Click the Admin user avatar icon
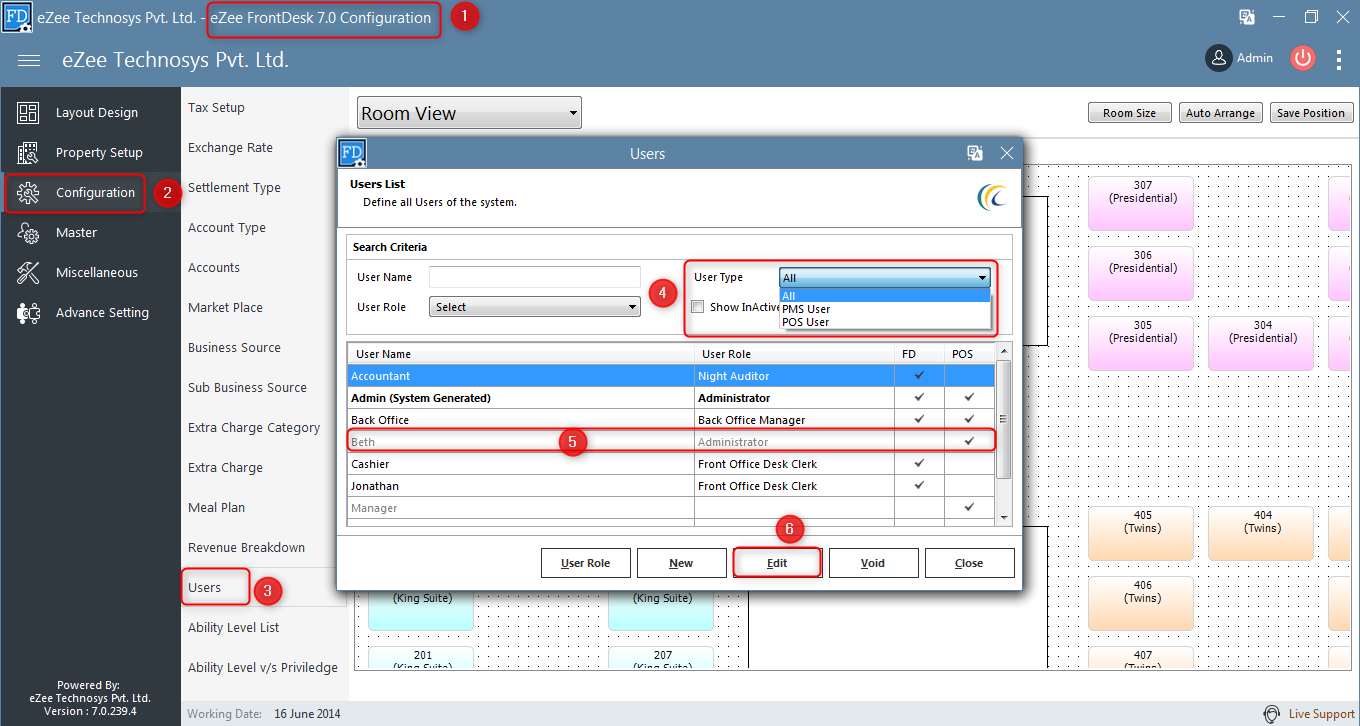The height and width of the screenshot is (726, 1360). pos(1218,58)
